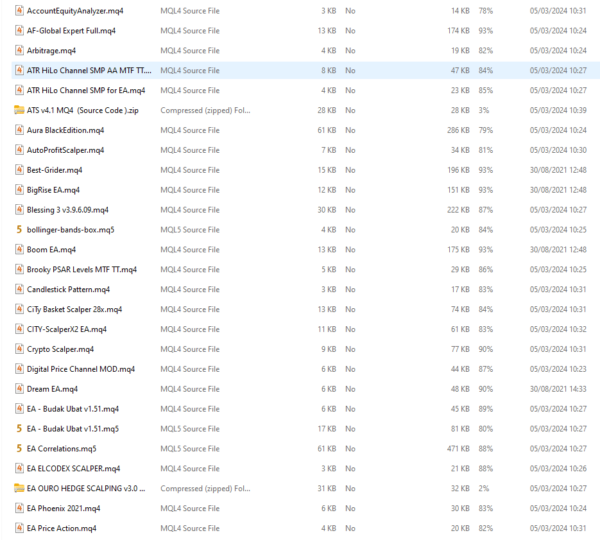The image size is (600, 540).
Task: Click icon of ATR HiLo Channel SMP AA MTF file
Action: tap(19, 70)
